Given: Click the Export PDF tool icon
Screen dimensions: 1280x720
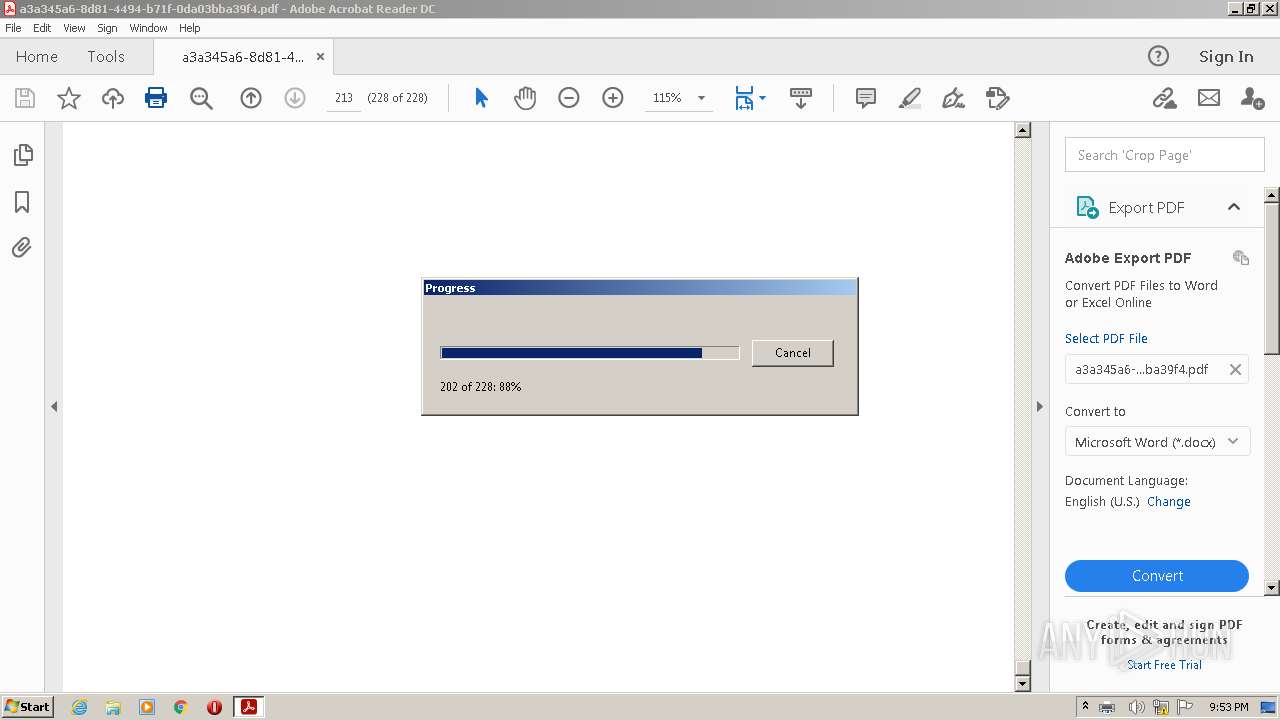Looking at the screenshot, I should tap(1086, 207).
